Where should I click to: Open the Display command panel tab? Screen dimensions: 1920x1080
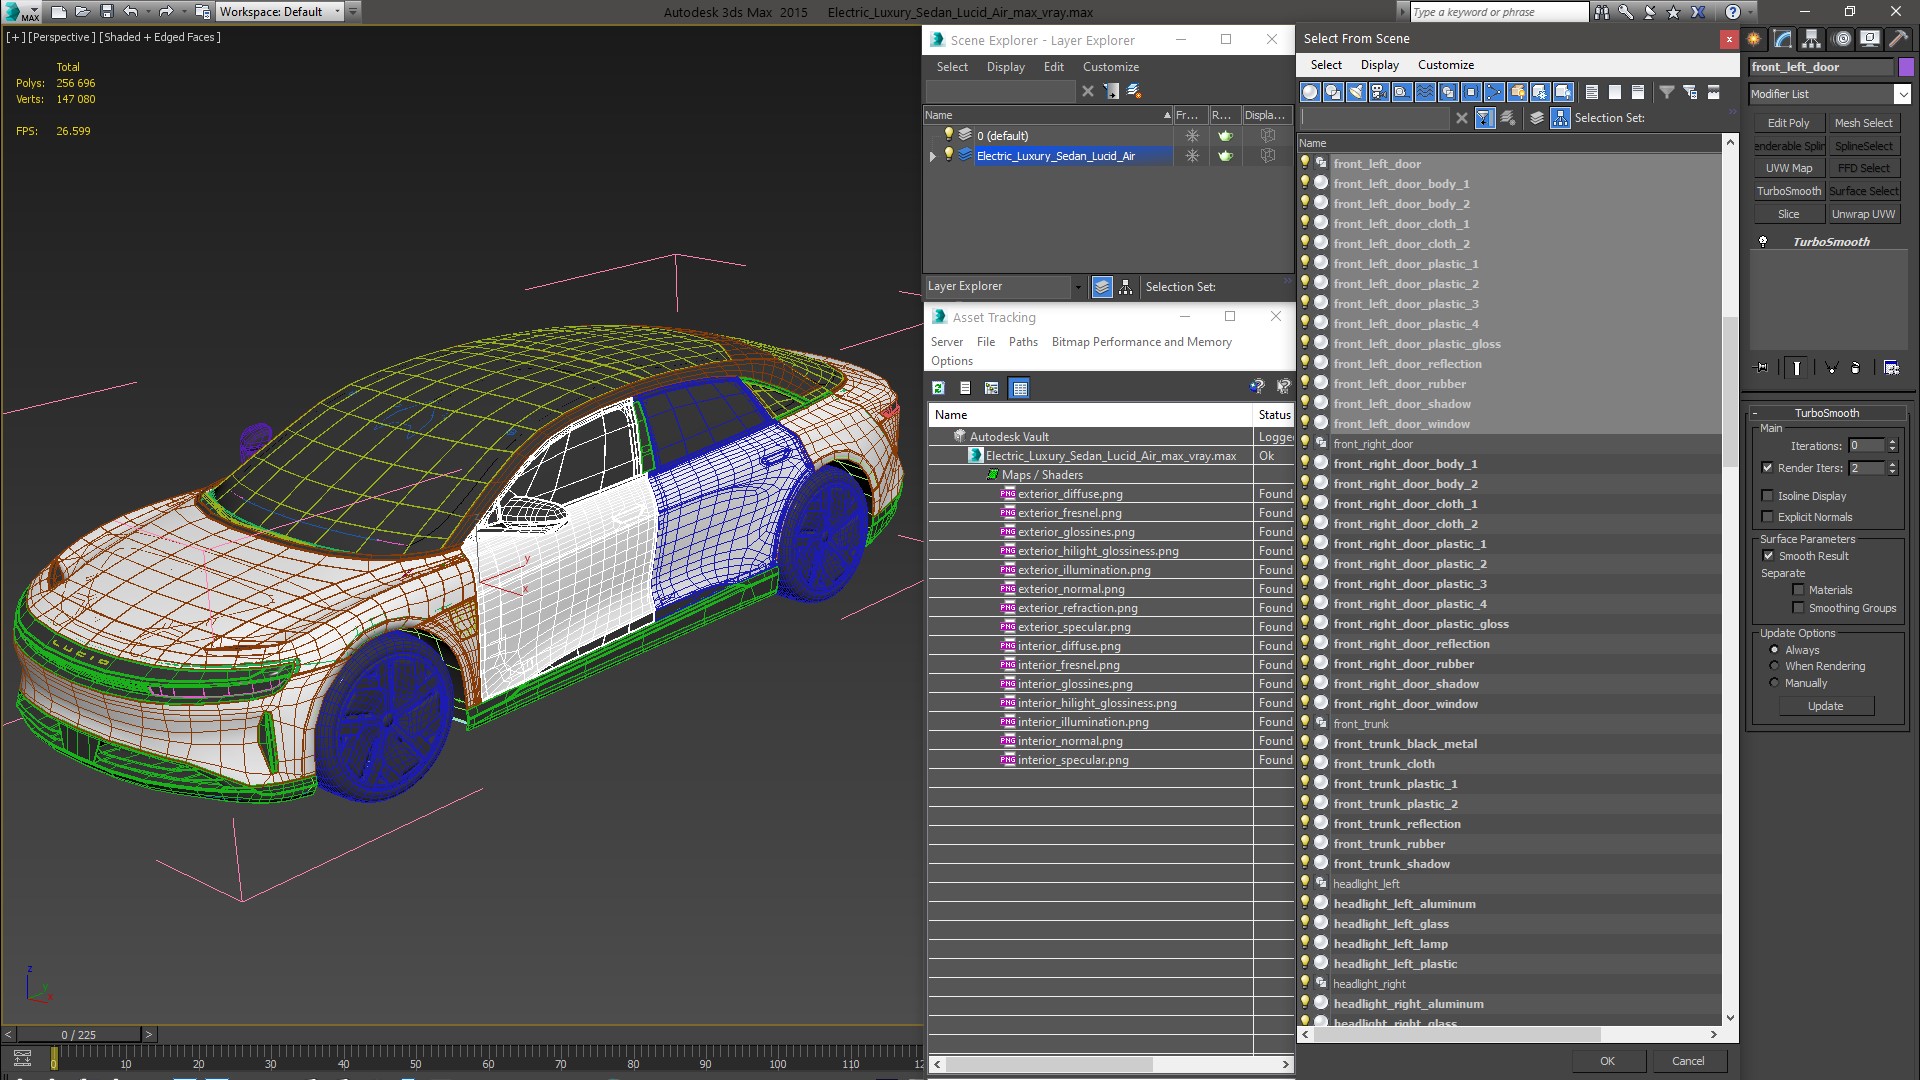(x=1869, y=39)
